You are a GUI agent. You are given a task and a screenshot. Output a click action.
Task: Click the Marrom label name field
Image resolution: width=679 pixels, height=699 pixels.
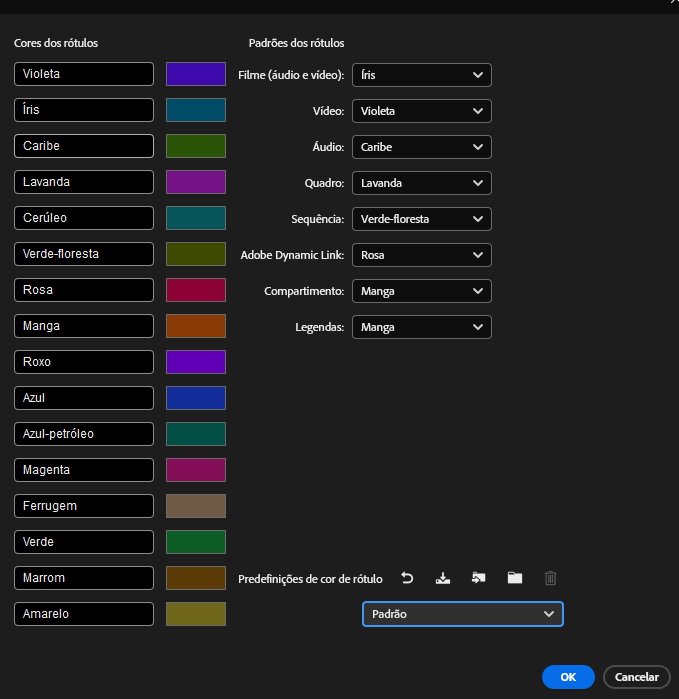coord(84,578)
